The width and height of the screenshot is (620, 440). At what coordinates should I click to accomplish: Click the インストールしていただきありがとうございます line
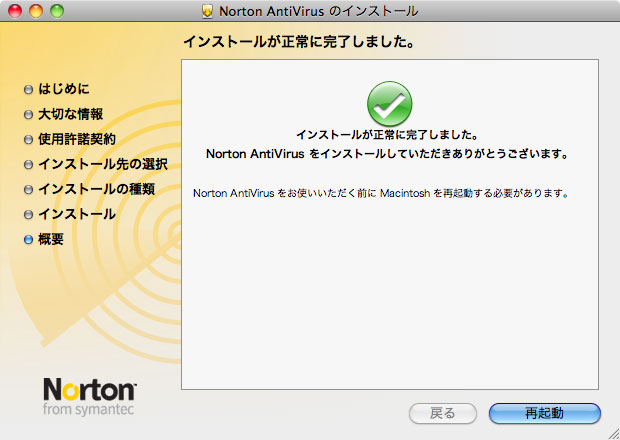tap(387, 153)
